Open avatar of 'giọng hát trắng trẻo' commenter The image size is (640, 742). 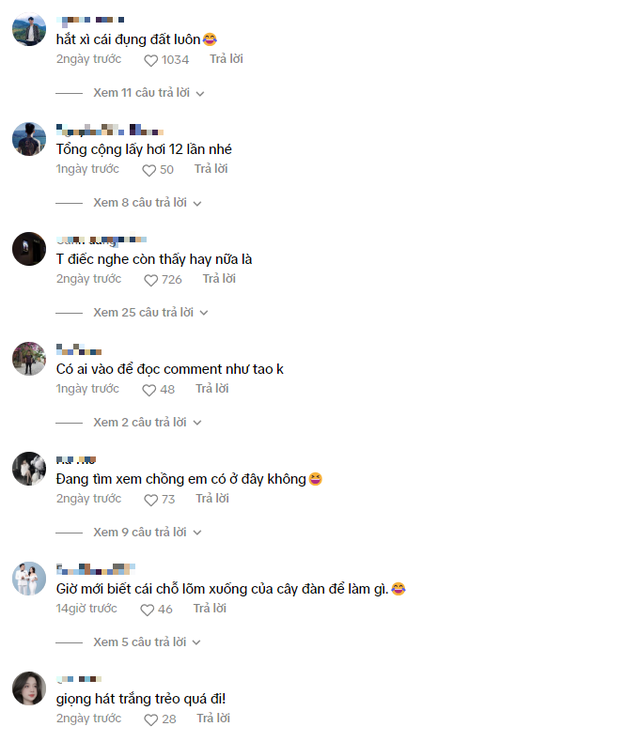pos(29,688)
